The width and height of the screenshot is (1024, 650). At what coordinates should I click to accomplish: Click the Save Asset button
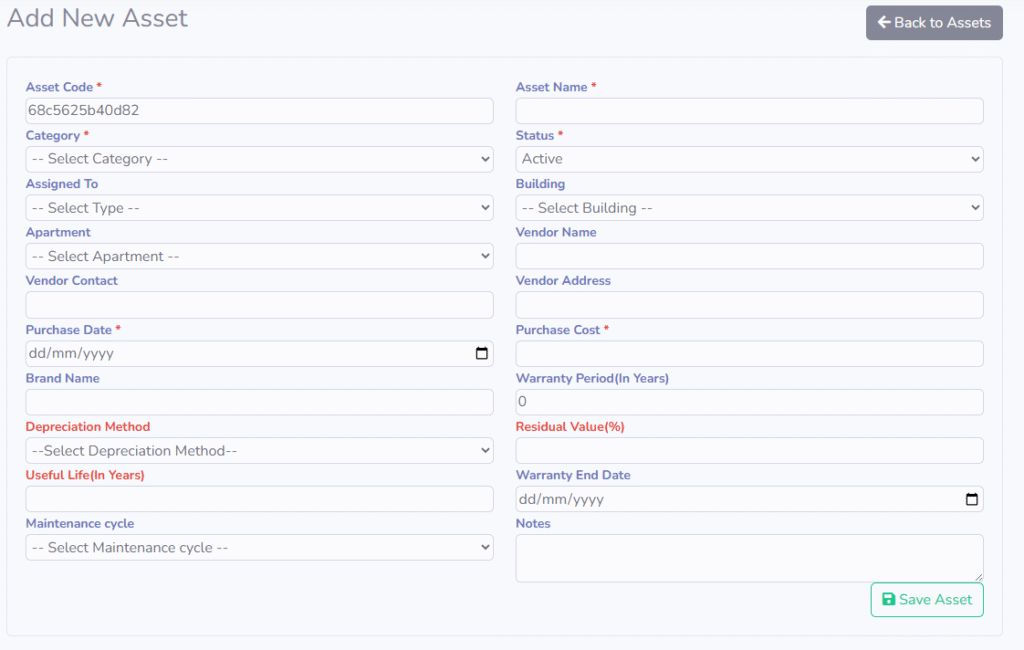pyautogui.click(x=927, y=600)
